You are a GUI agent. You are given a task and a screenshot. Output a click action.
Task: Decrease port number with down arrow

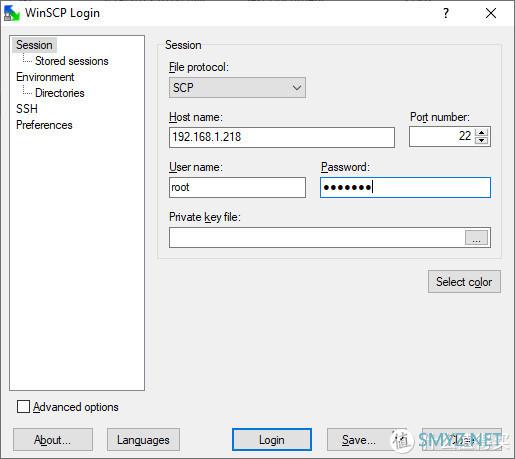tap(481, 140)
